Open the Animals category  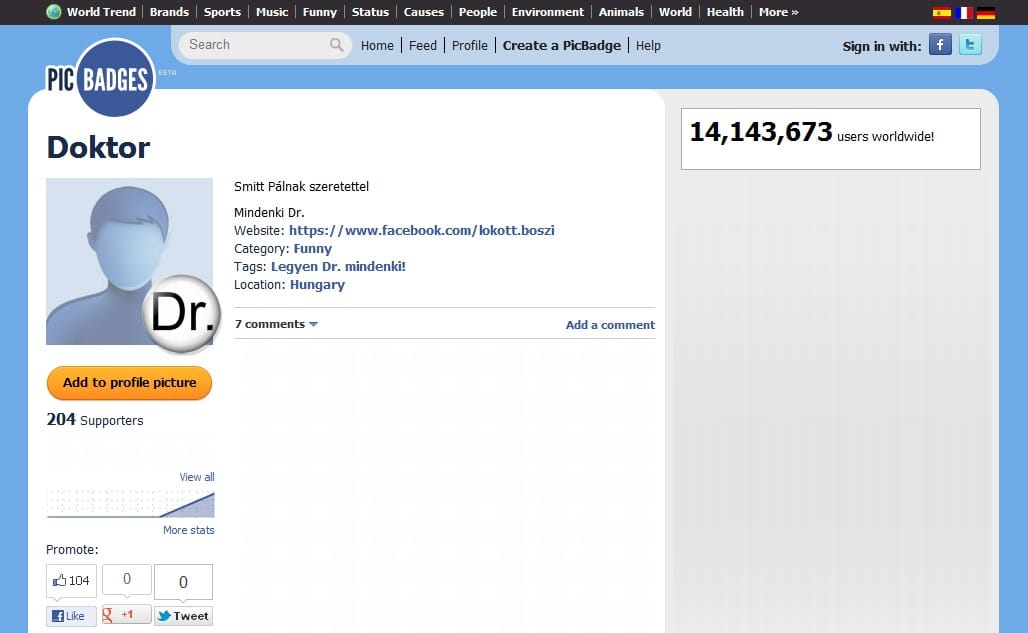(x=621, y=12)
